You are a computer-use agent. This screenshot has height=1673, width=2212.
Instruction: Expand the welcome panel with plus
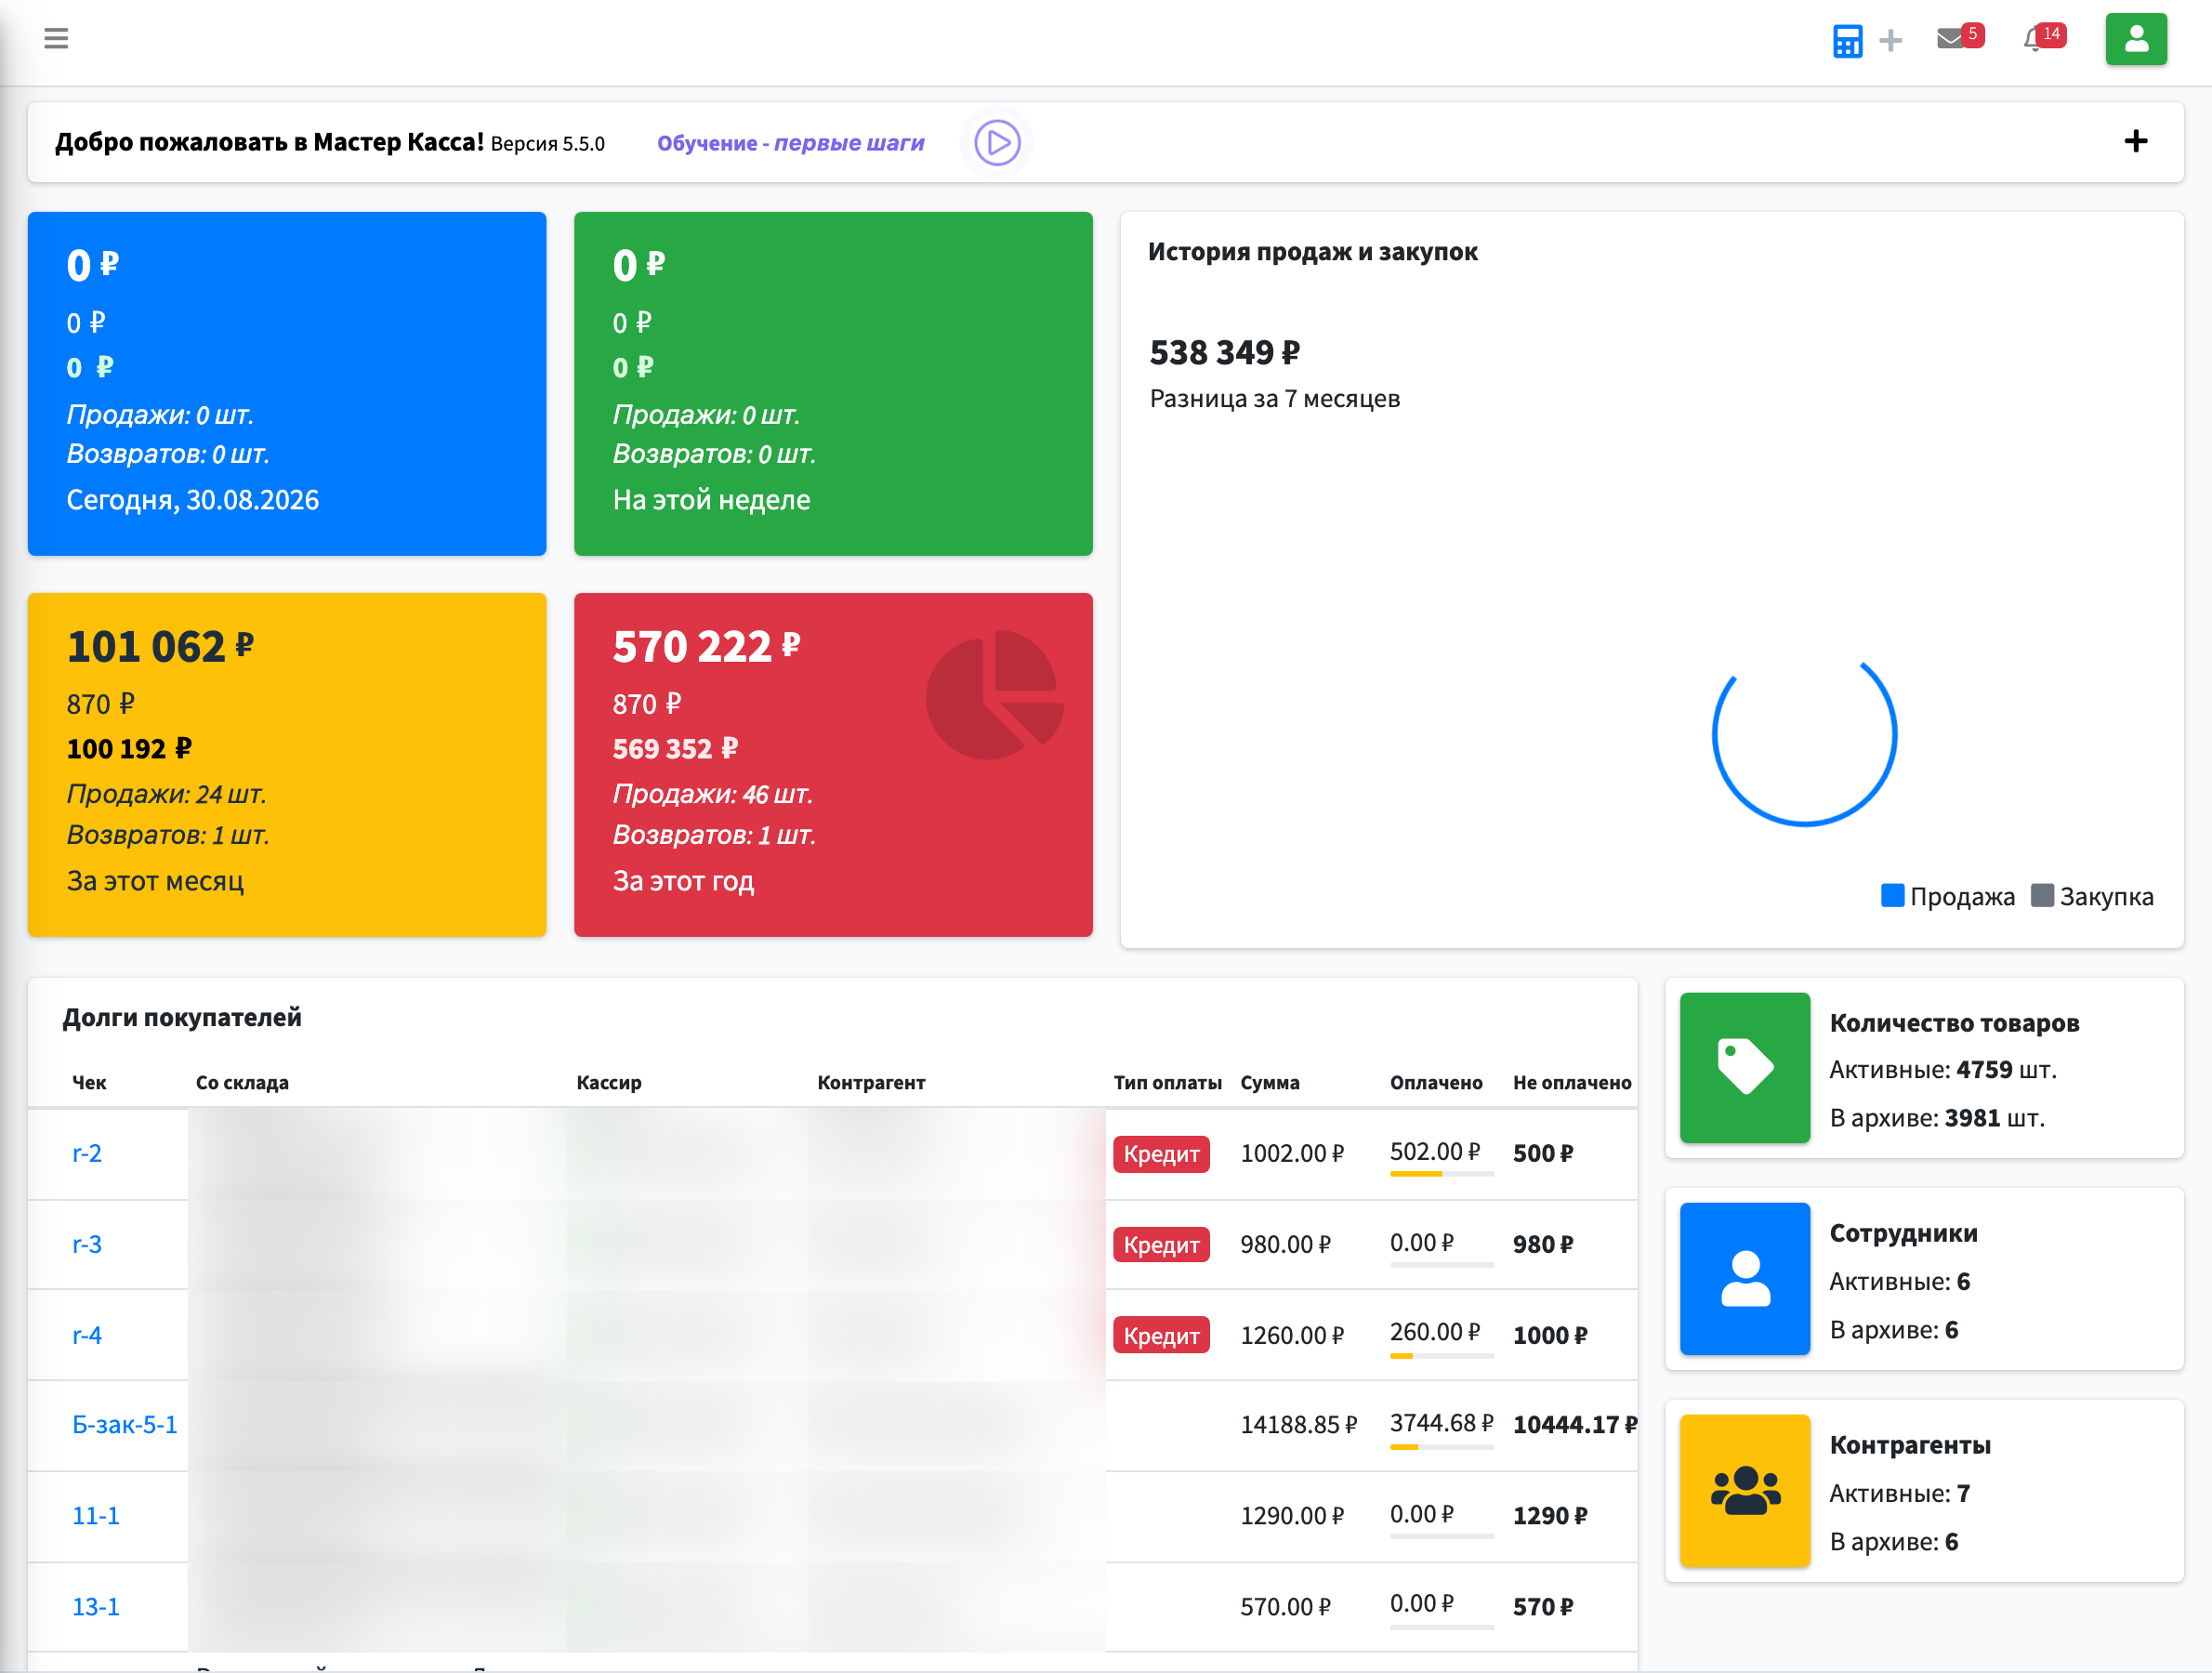(2135, 141)
